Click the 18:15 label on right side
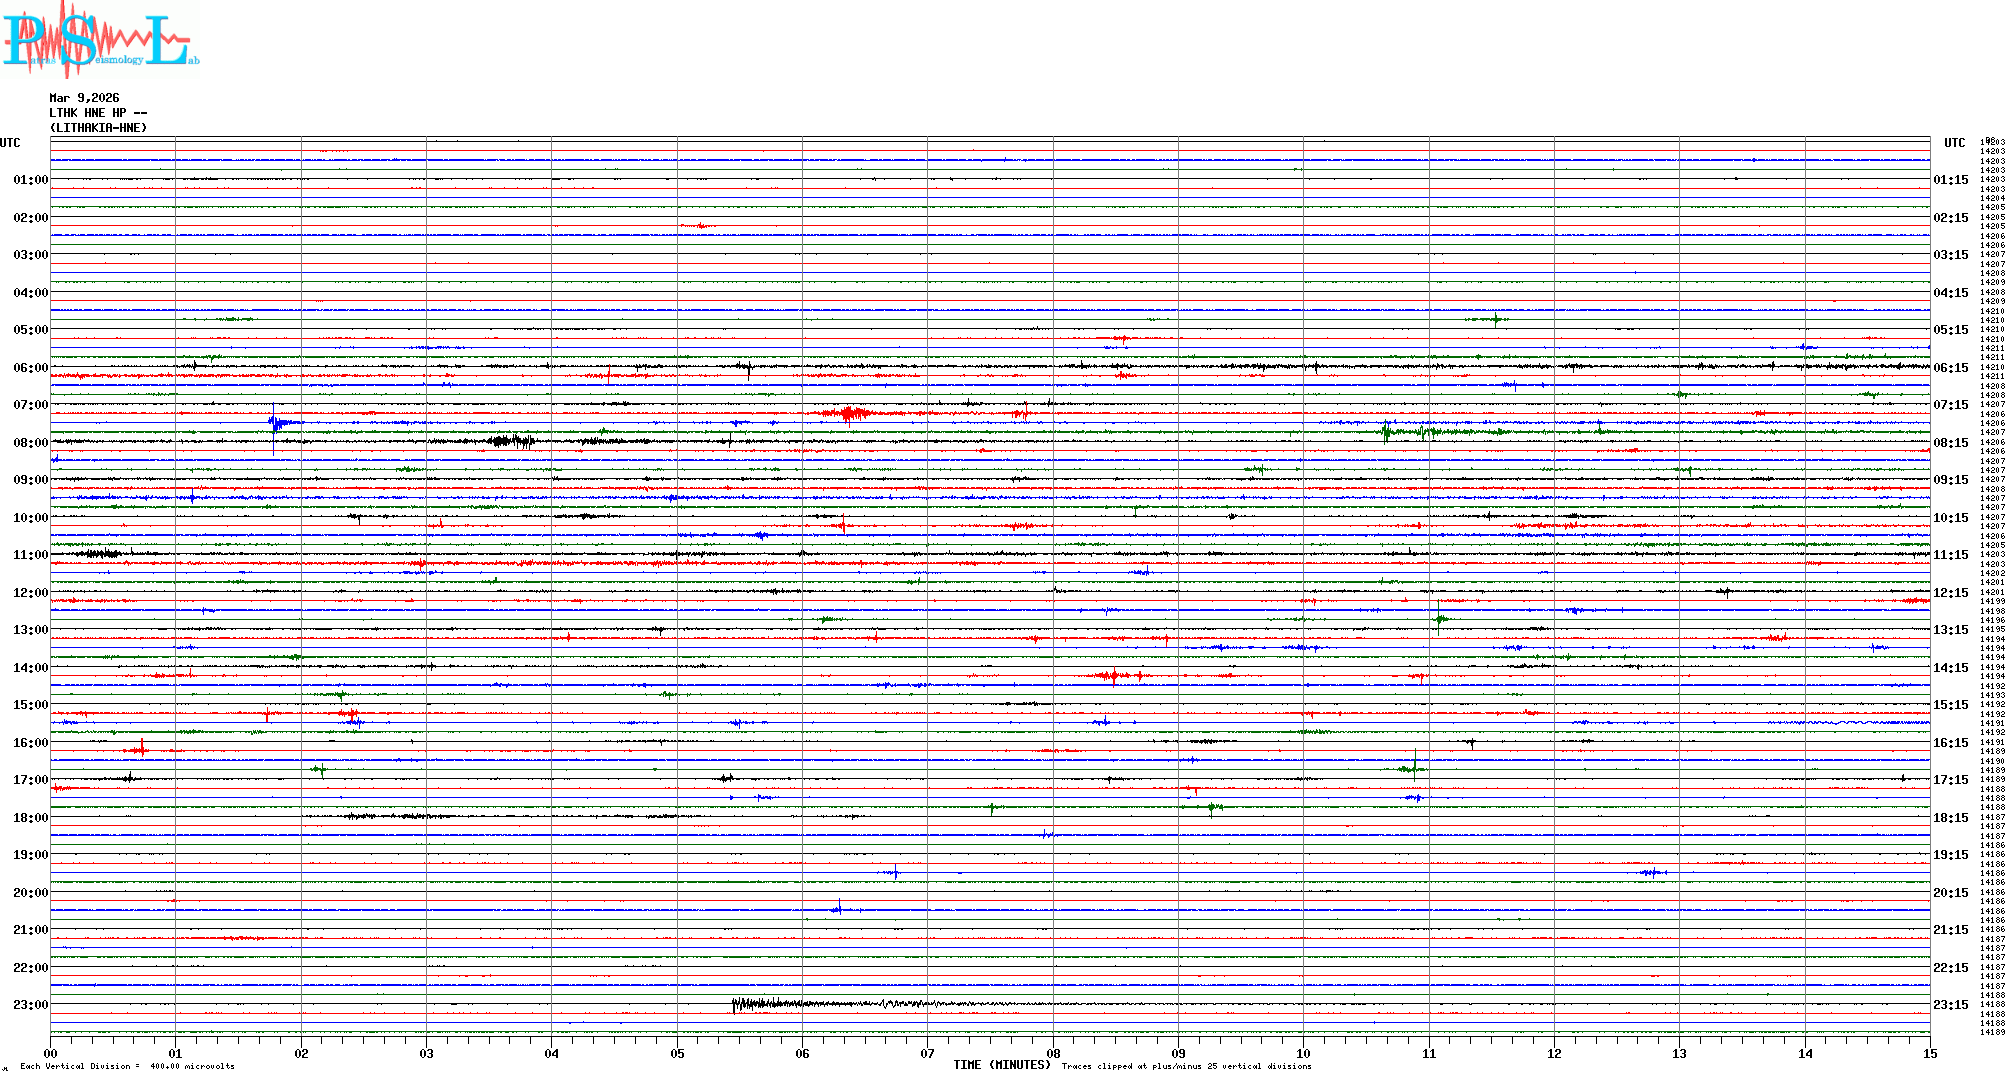2010x1080 pixels. coord(1950,818)
